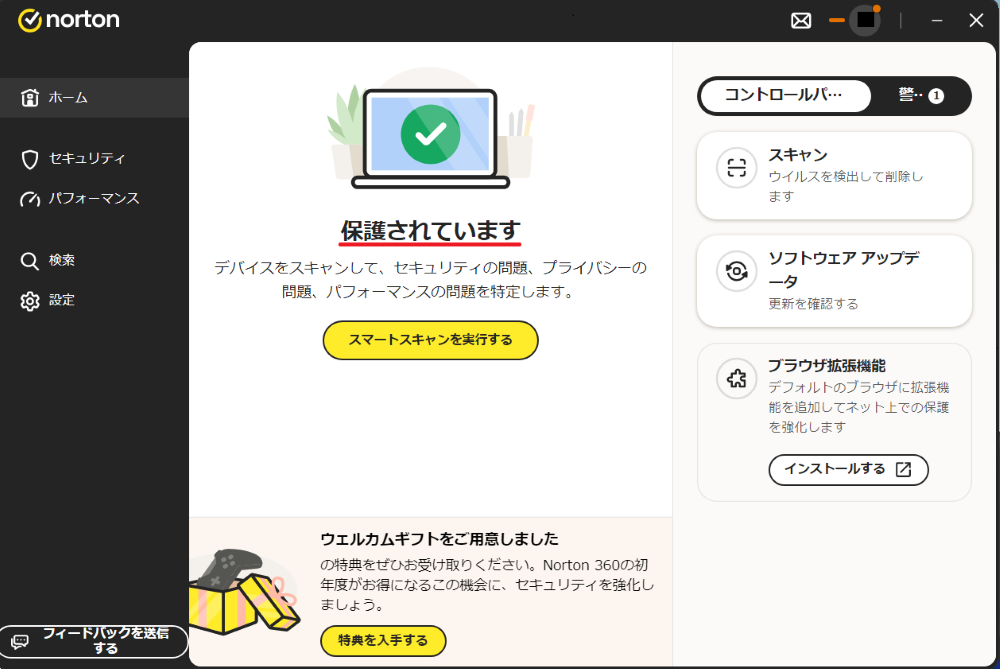The image size is (1000, 669).
Task: Open パフォーマンス section in sidebar
Action: (x=94, y=198)
